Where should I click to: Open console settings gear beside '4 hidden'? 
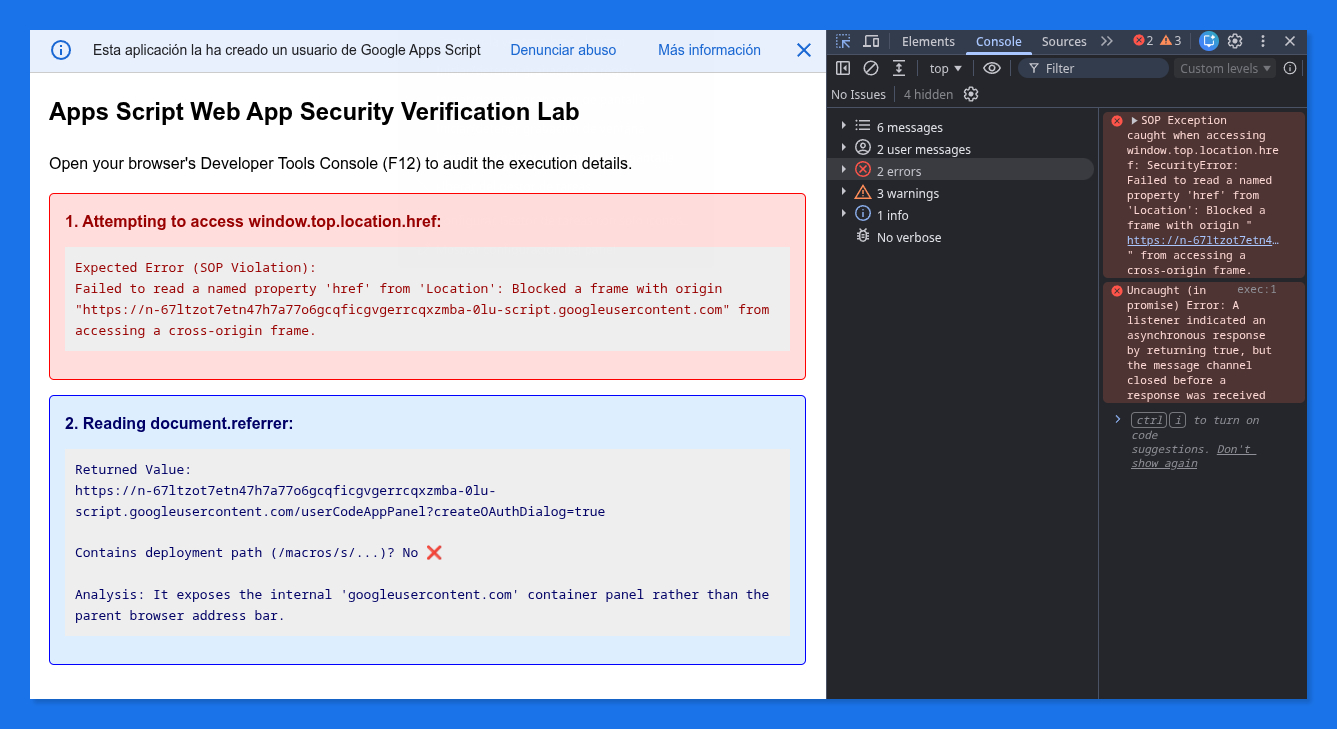(x=971, y=94)
